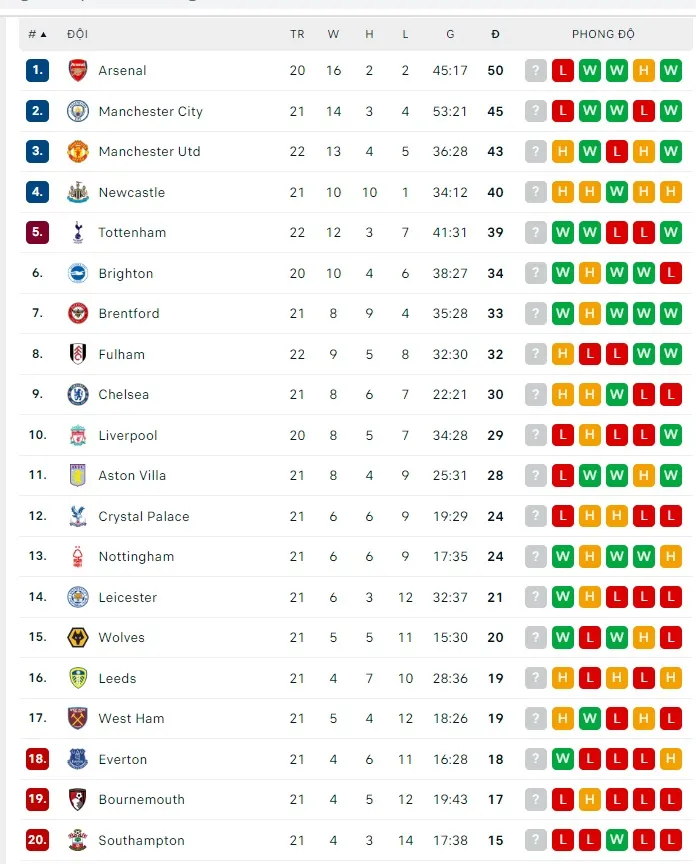Viewport: 696px width, 864px height.
Task: Open the Crystal Palace team link
Action: [143, 516]
